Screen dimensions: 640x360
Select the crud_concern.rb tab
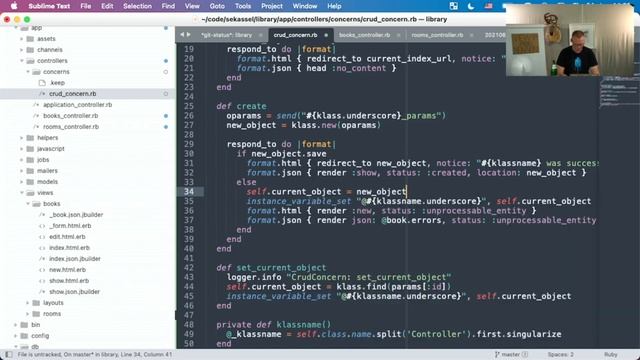tap(295, 35)
